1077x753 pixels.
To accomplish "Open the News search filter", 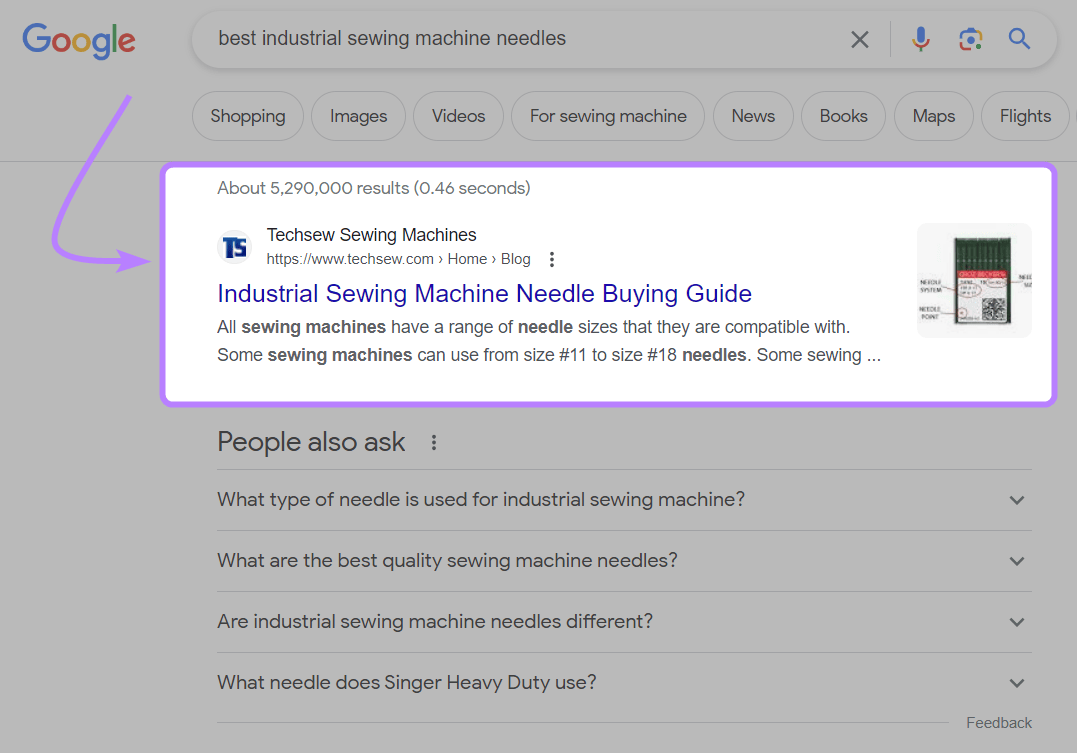I will (x=753, y=116).
